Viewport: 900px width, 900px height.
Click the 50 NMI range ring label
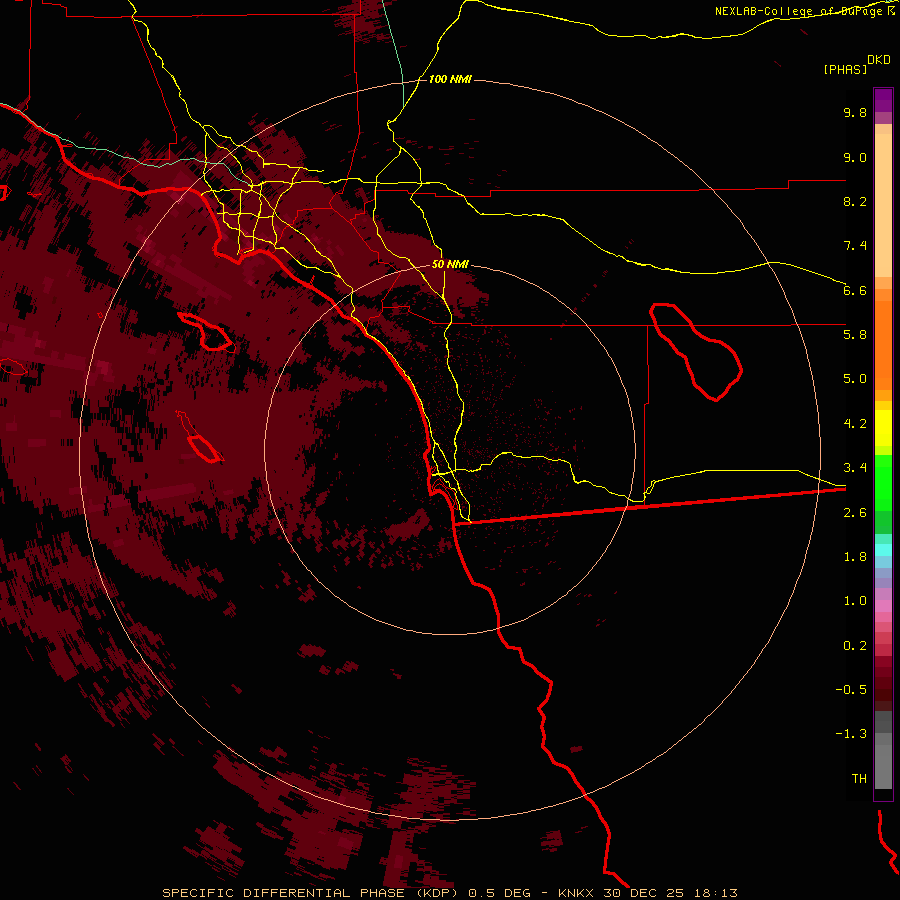click(450, 264)
